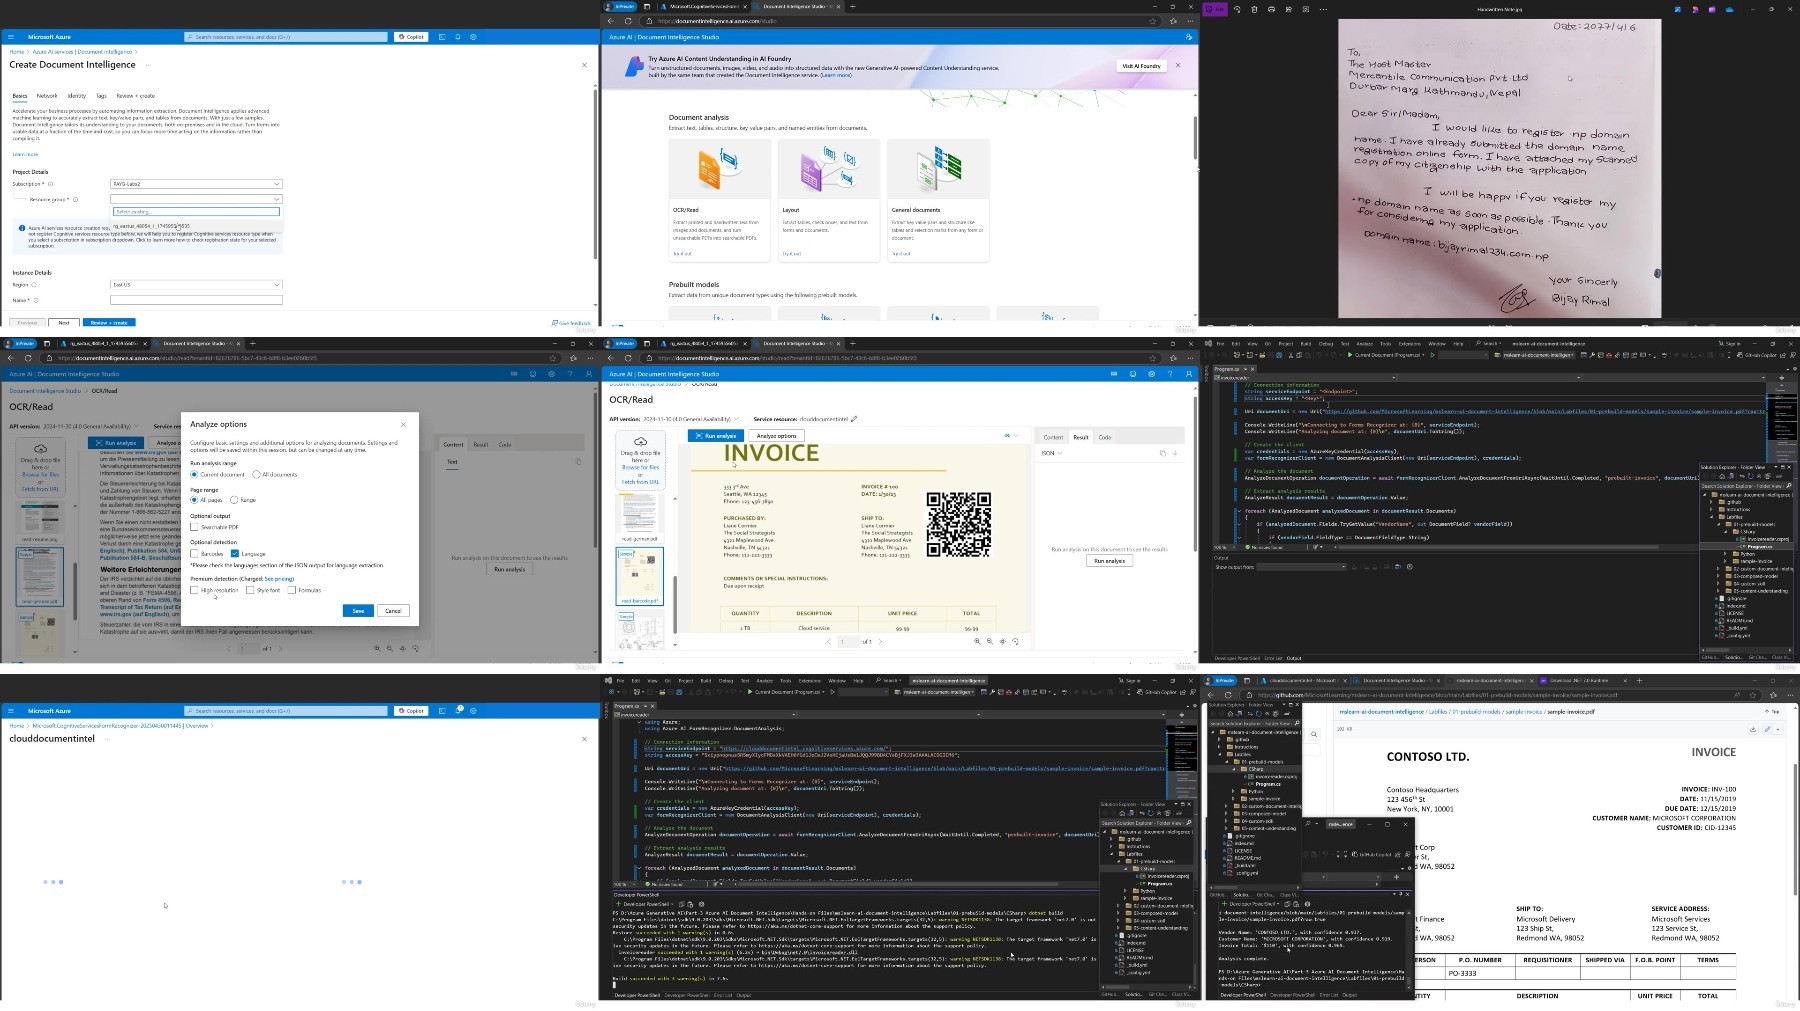
Task: Open account profile icon in invoice Studio header
Action: [1189, 374]
